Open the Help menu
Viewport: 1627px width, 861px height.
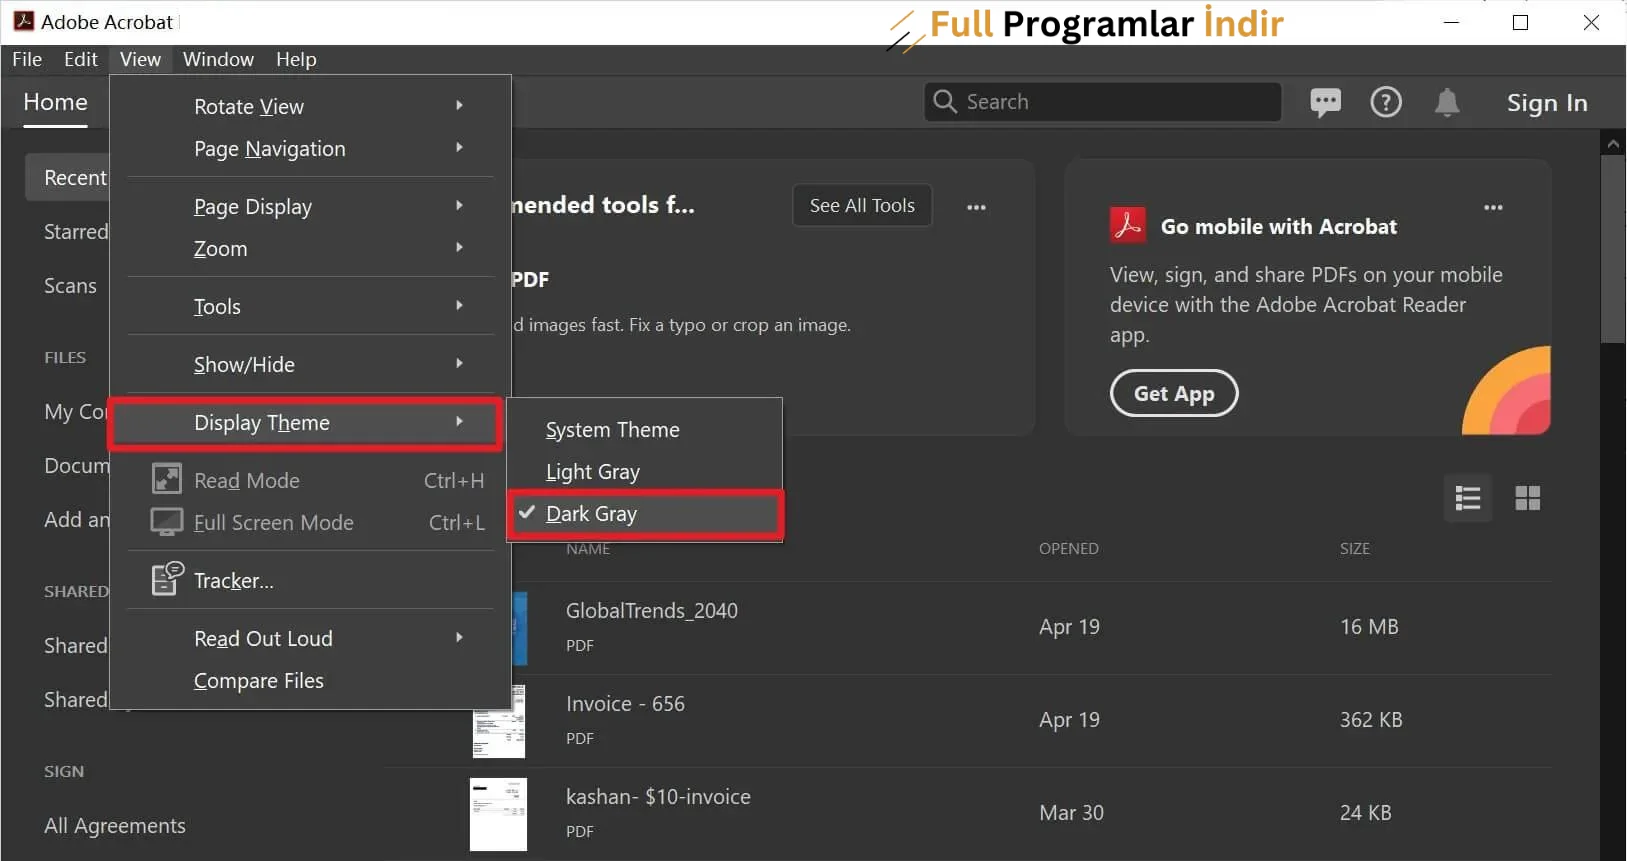click(296, 59)
